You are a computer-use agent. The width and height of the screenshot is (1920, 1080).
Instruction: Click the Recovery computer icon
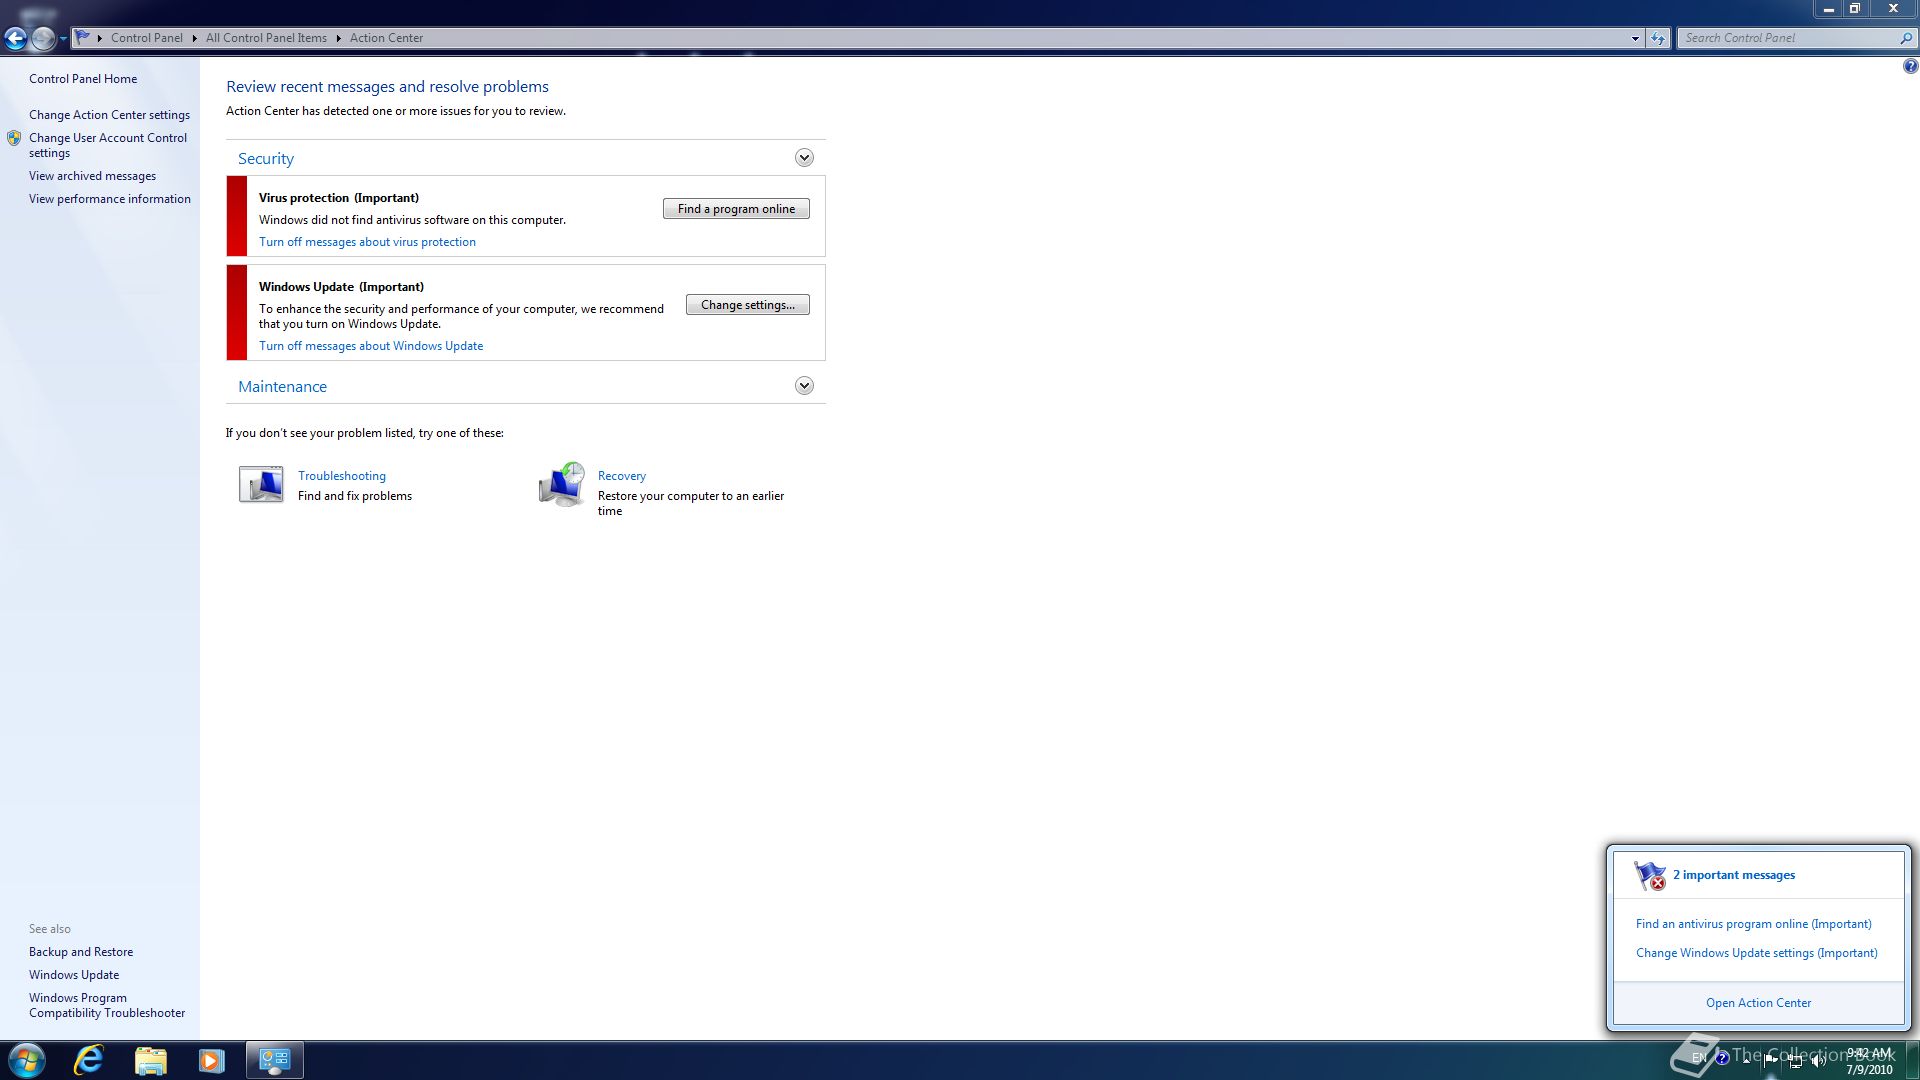pyautogui.click(x=562, y=485)
